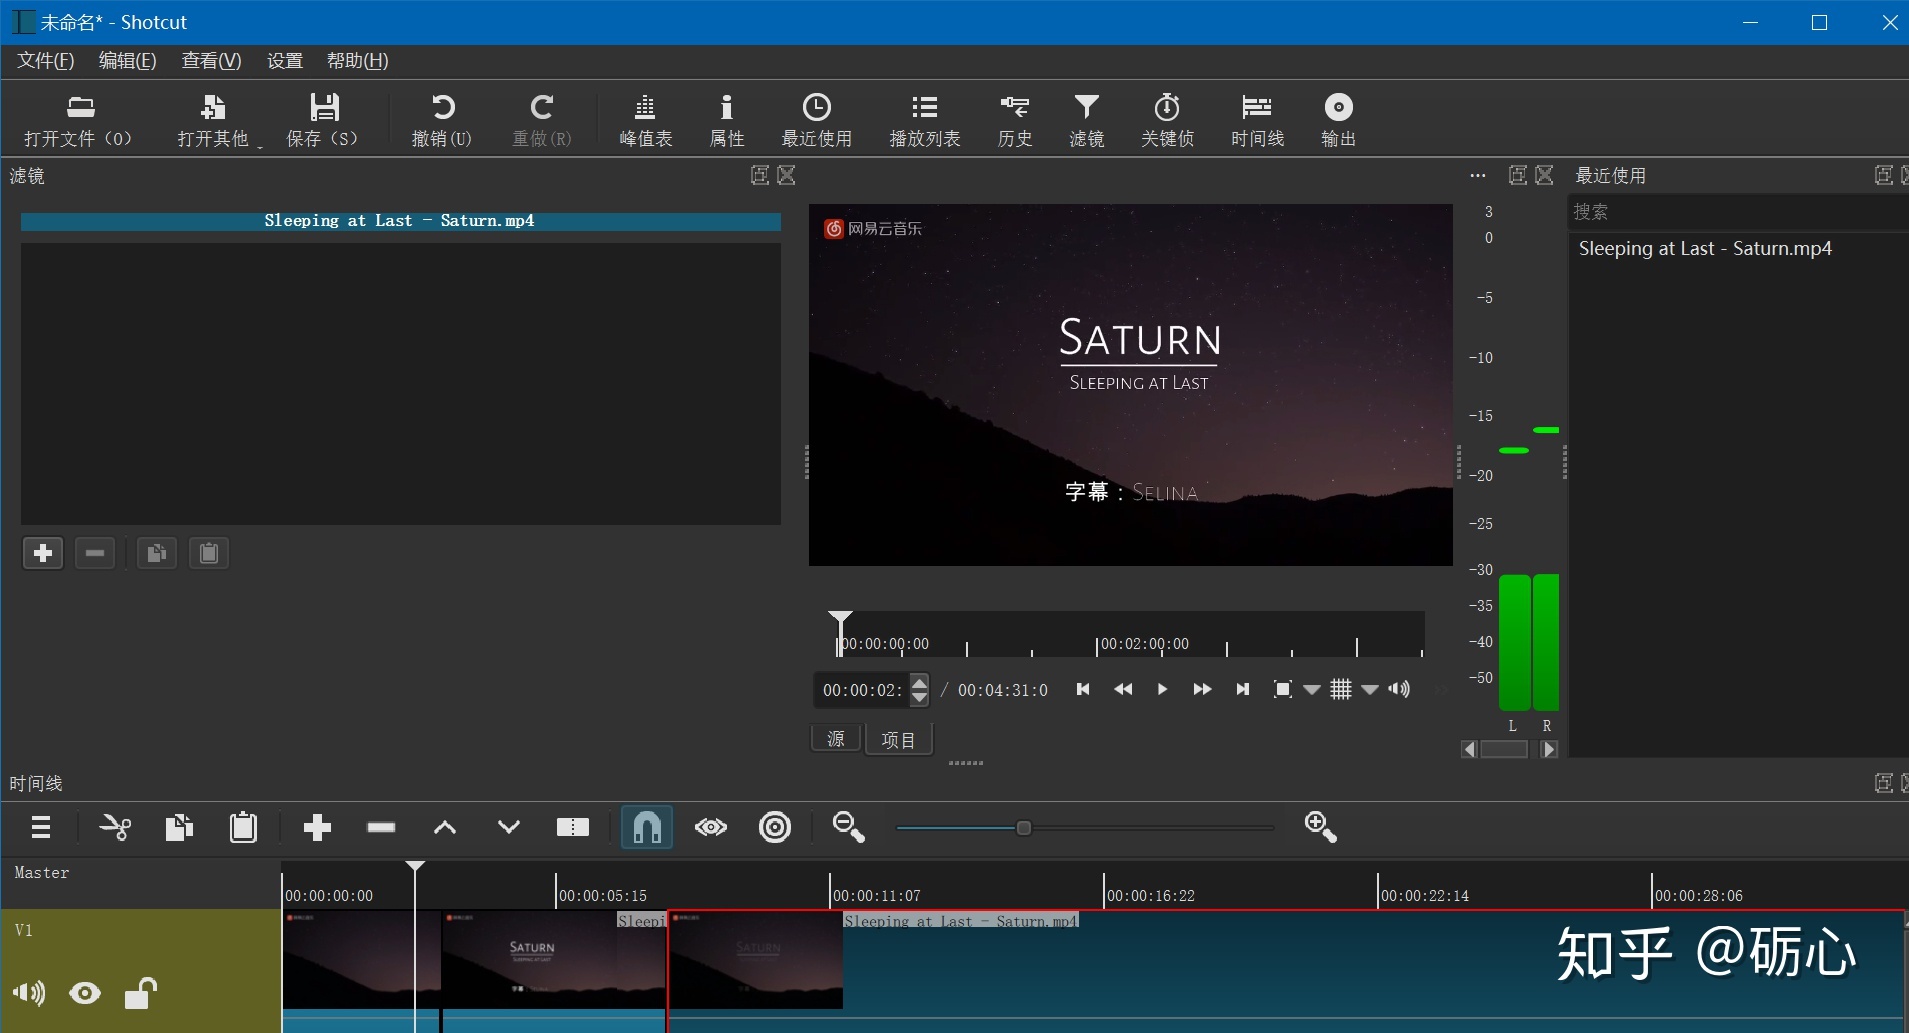This screenshot has height=1033, width=1909.
Task: Open Recent (最近使用) toolbar icon
Action: [816, 120]
